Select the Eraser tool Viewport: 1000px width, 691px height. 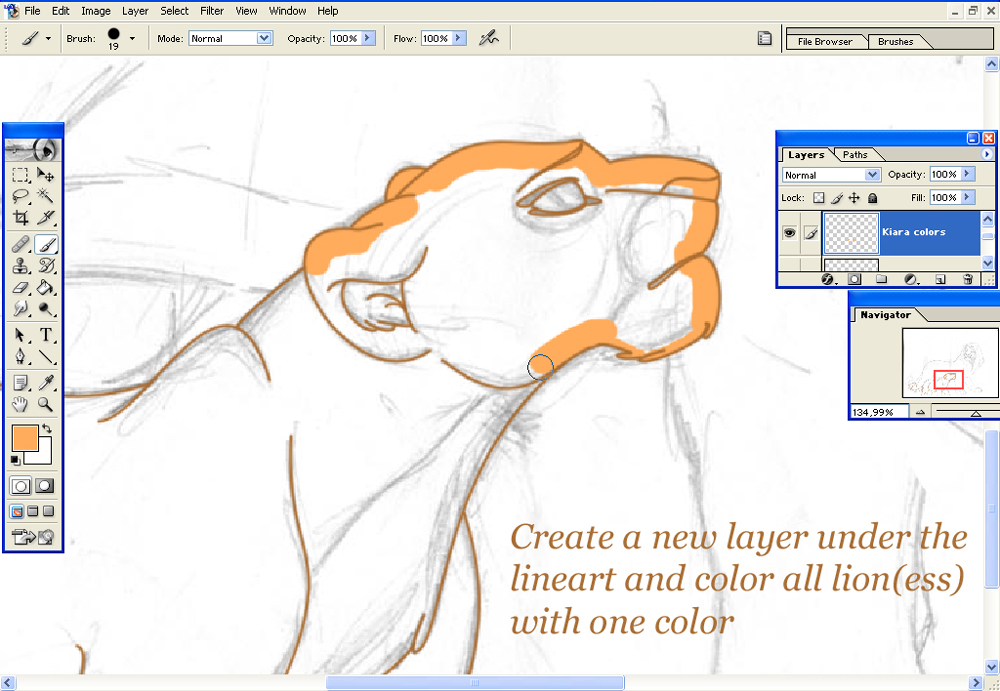20,288
